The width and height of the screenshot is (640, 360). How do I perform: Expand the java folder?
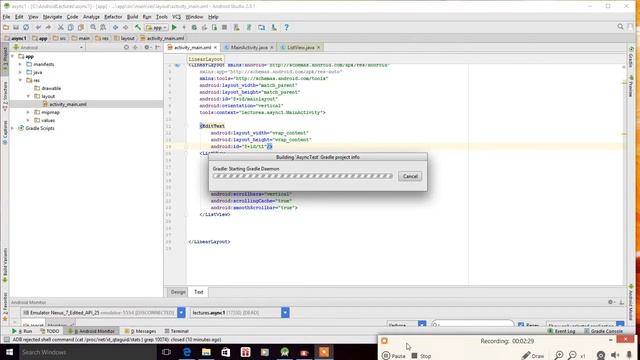click(20, 72)
